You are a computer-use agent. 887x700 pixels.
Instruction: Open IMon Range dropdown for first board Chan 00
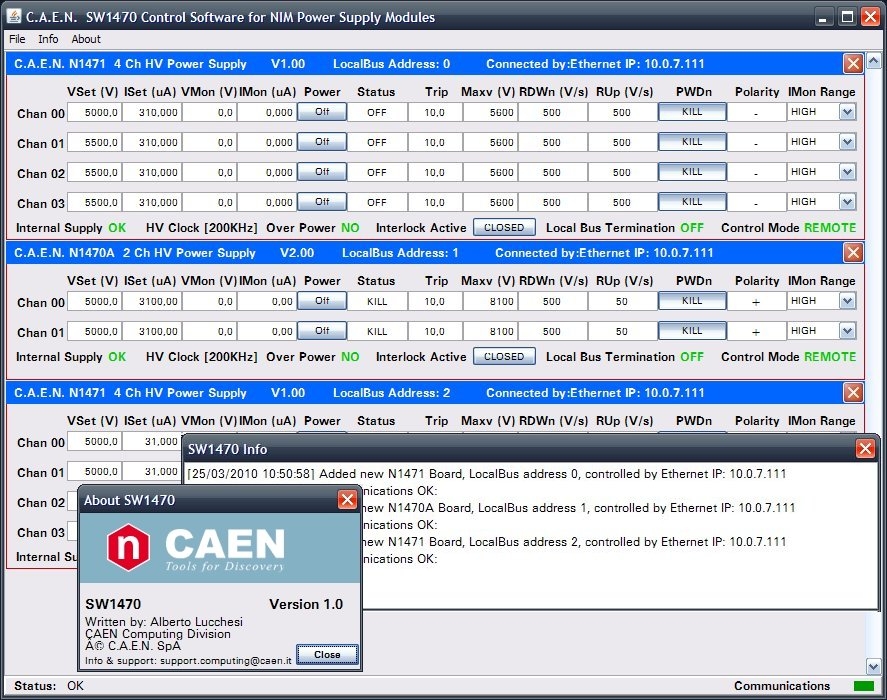coord(847,112)
